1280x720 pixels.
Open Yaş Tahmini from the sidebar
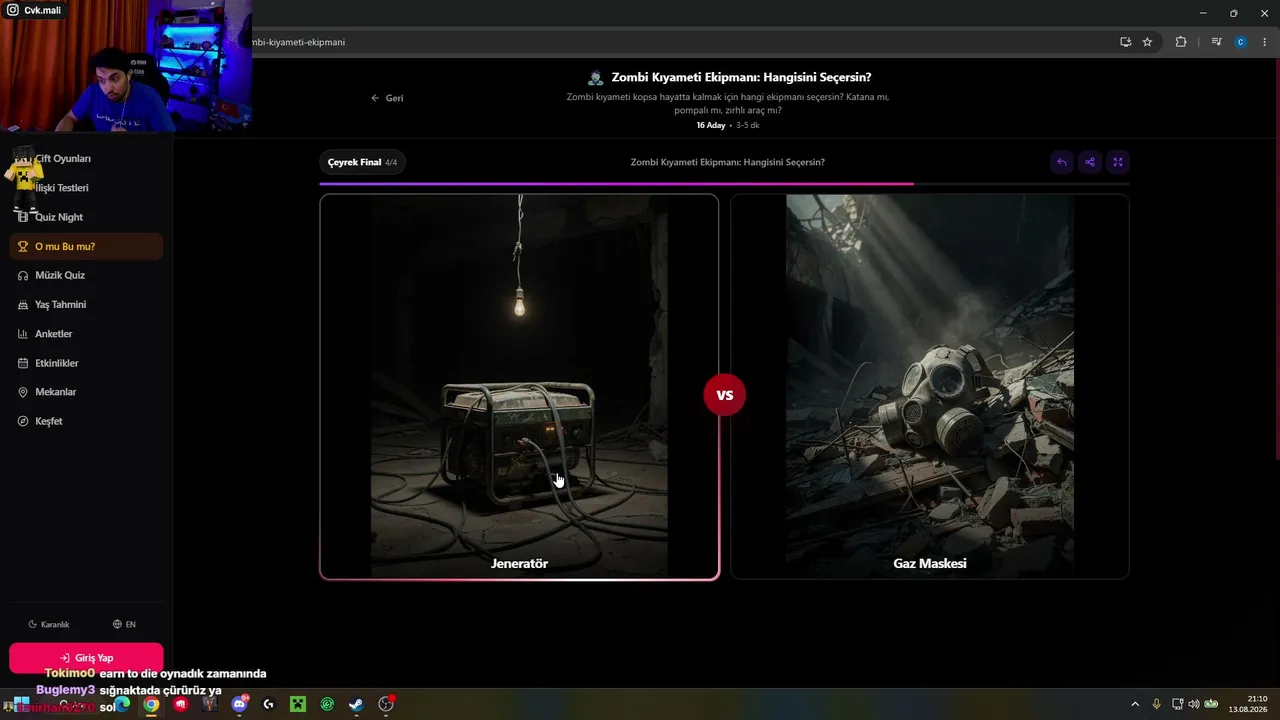click(85, 304)
